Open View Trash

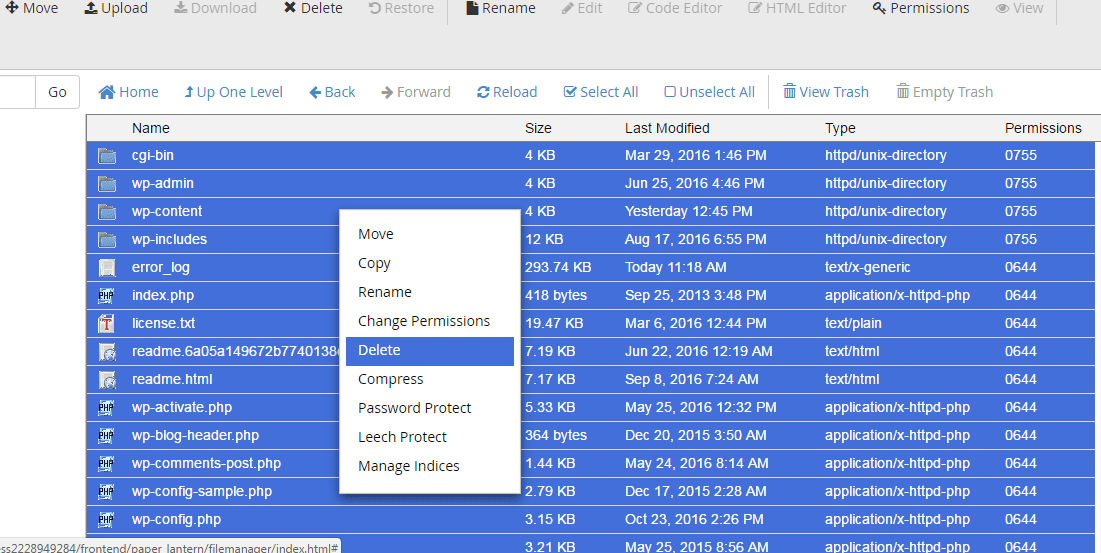tap(825, 92)
